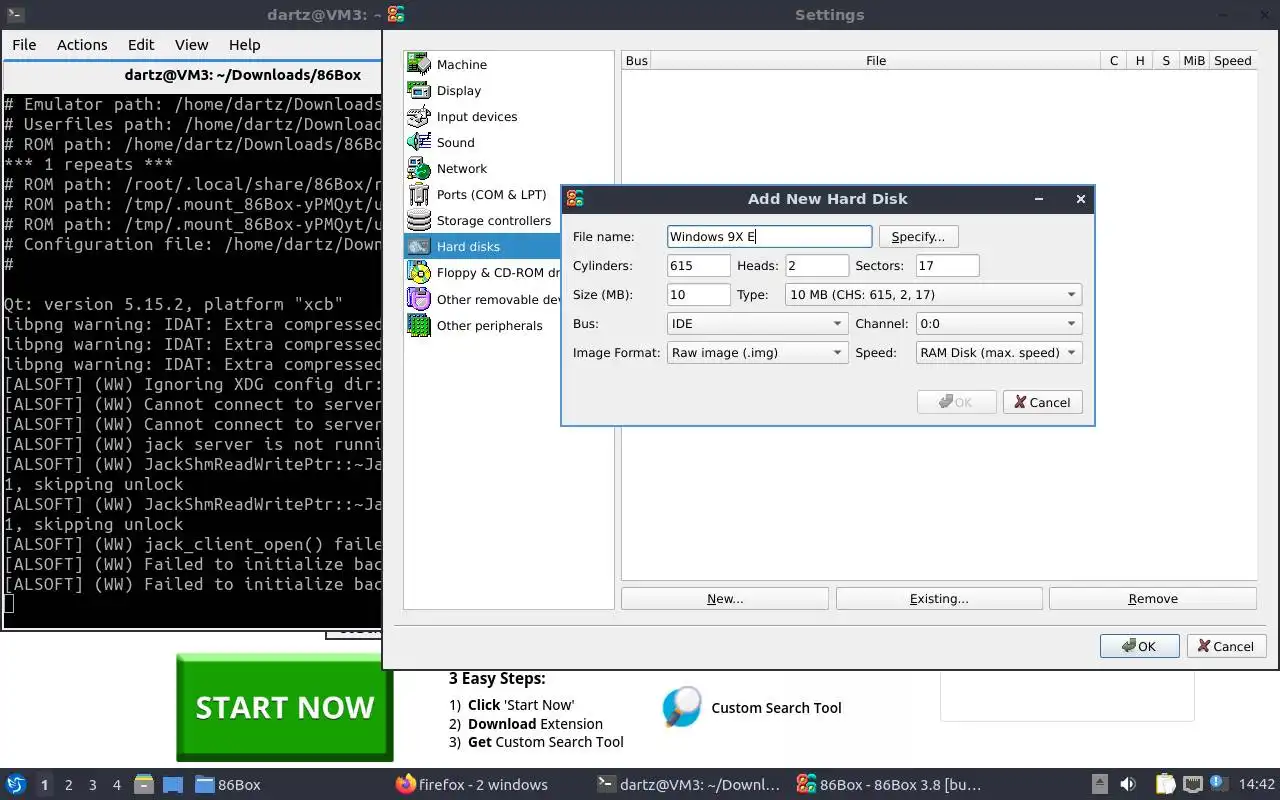Open the hard disk Type dropdown
Screen dimensions: 1280x800
pyautogui.click(x=933, y=295)
